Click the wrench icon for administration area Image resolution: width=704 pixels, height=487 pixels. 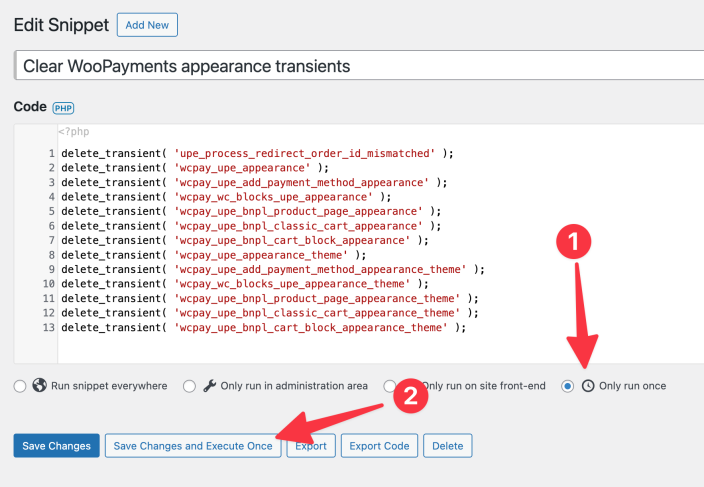click(x=209, y=386)
